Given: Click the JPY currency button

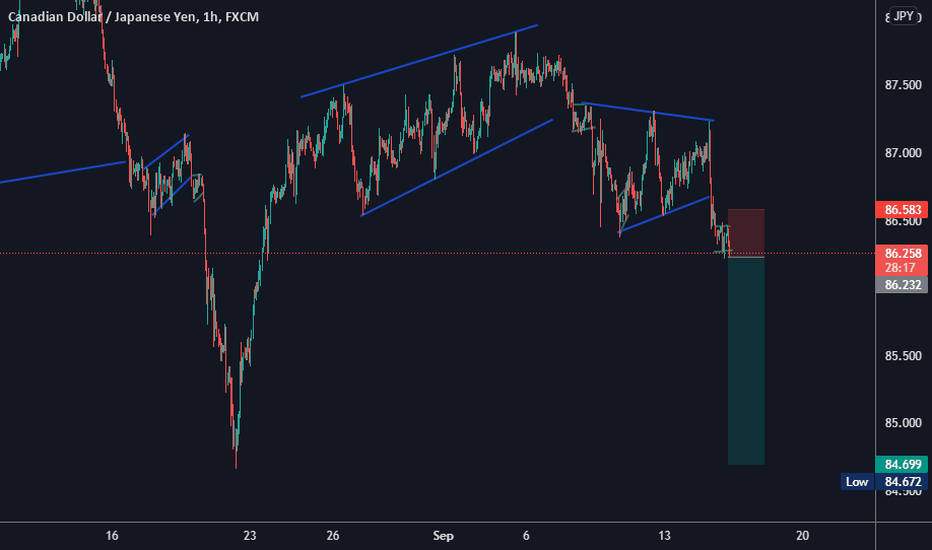Looking at the screenshot, I should pyautogui.click(x=903, y=16).
